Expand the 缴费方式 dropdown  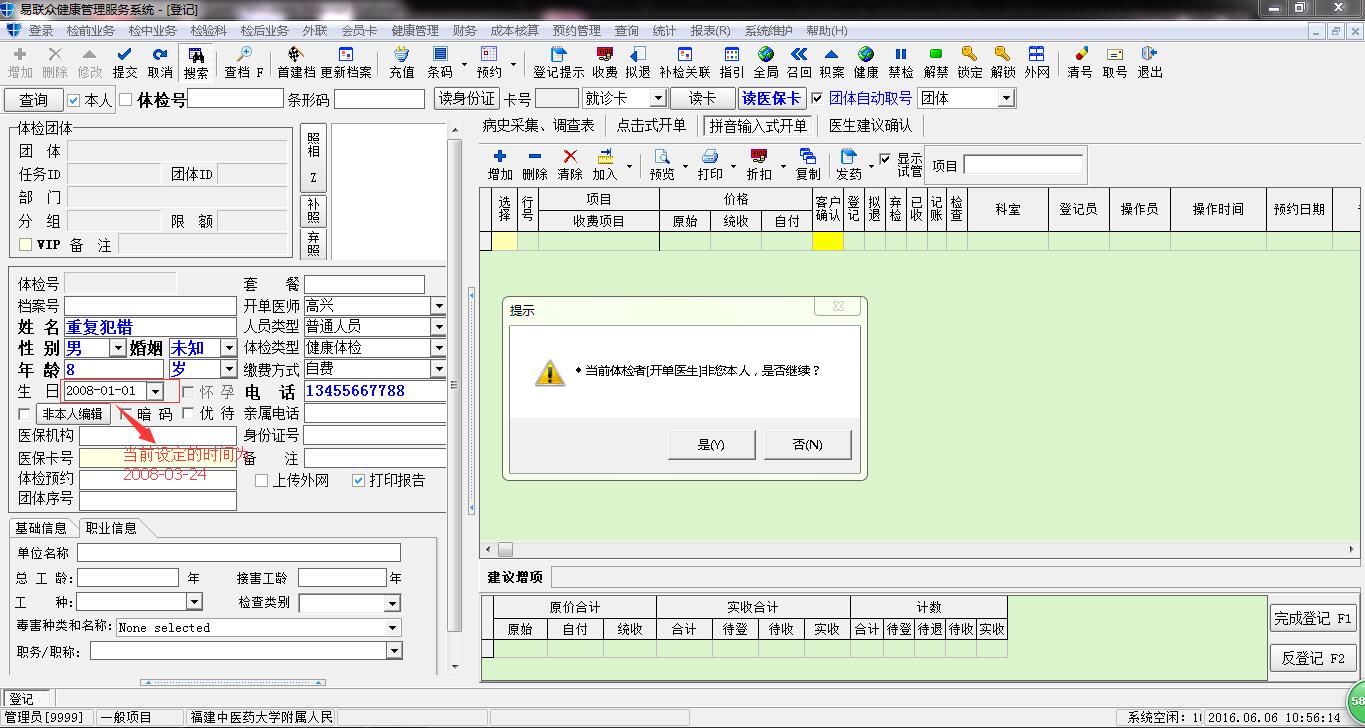[438, 369]
